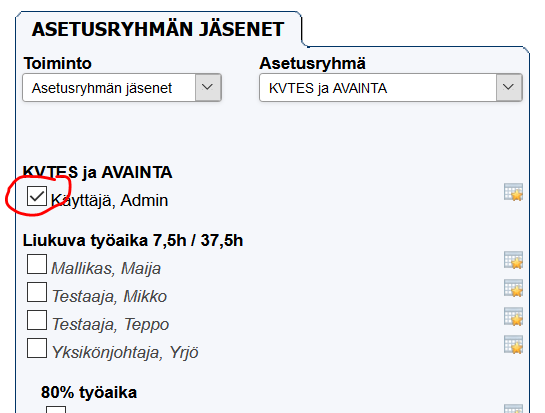Image resolution: width=545 pixels, height=413 pixels.
Task: Open calendar star icon for Mallikas, Maija
Action: point(513,260)
